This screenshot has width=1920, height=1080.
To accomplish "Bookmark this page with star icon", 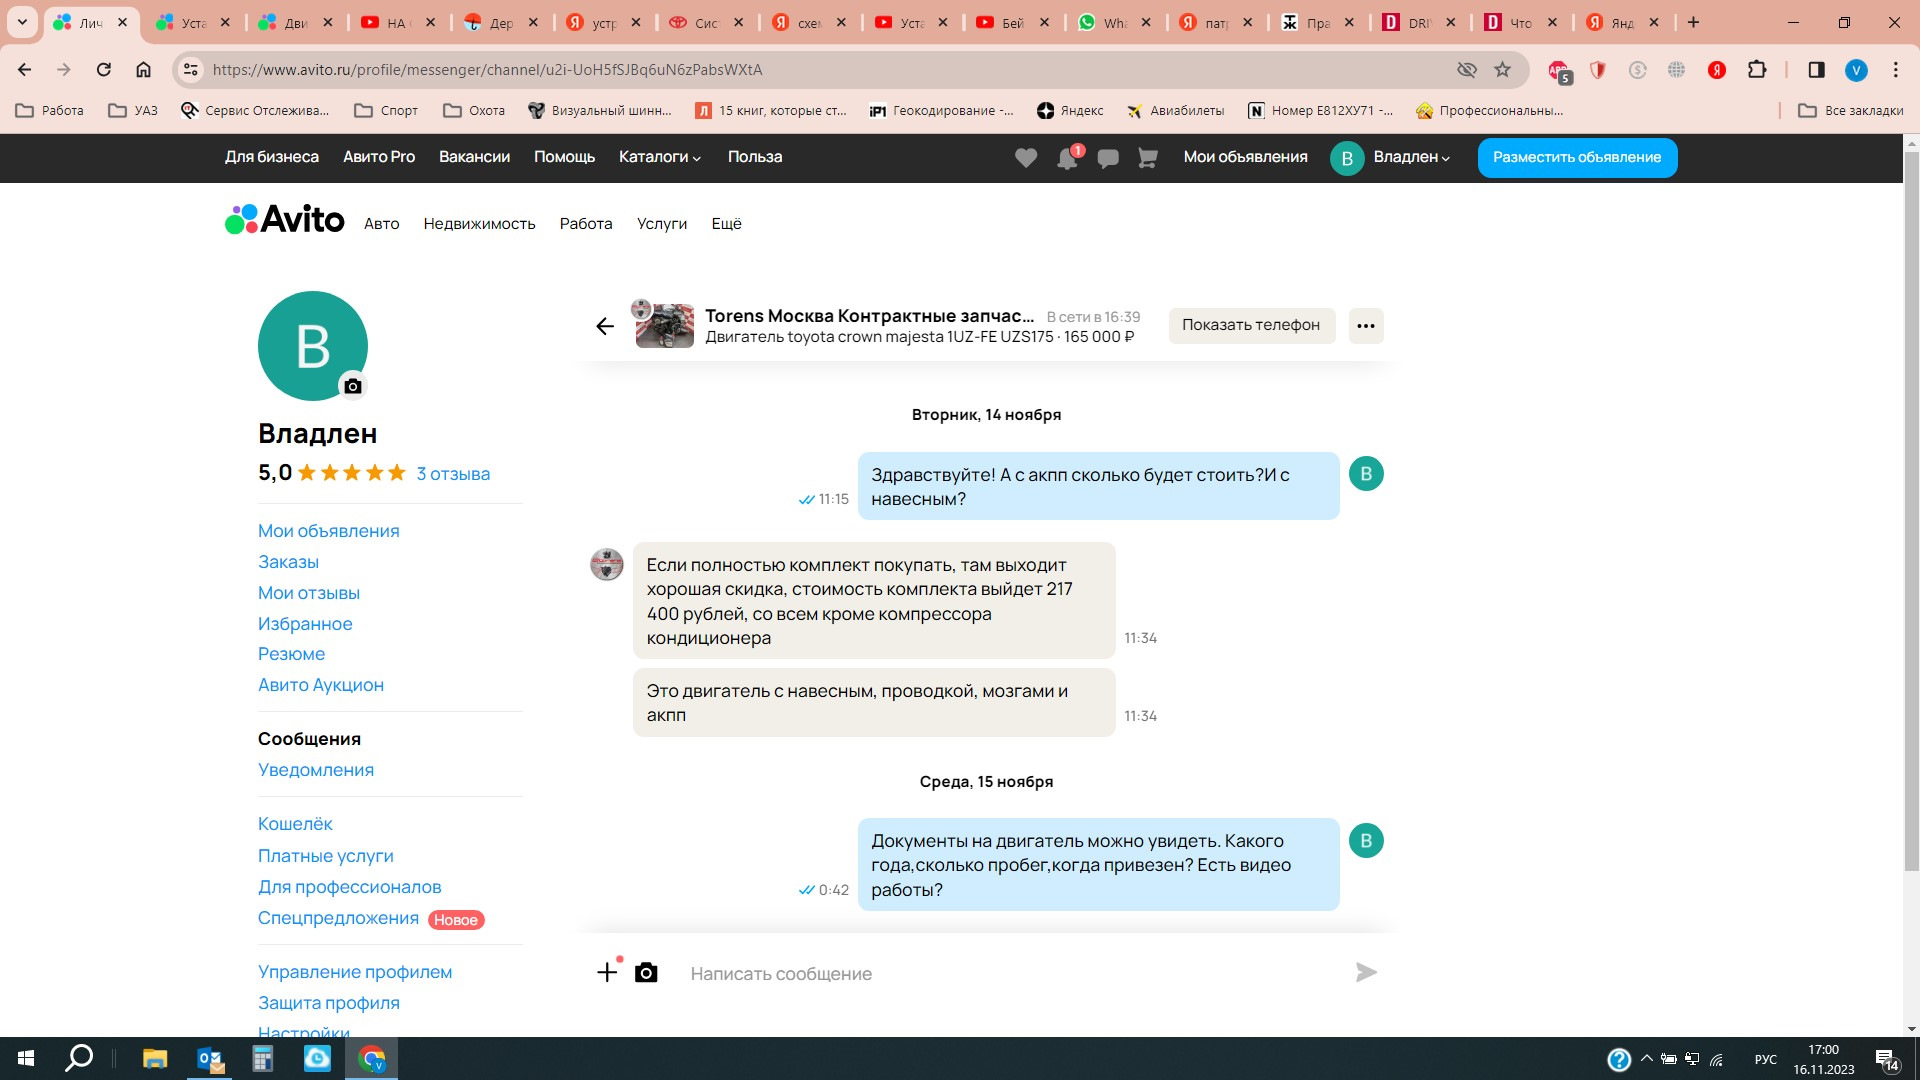I will coord(1502,70).
